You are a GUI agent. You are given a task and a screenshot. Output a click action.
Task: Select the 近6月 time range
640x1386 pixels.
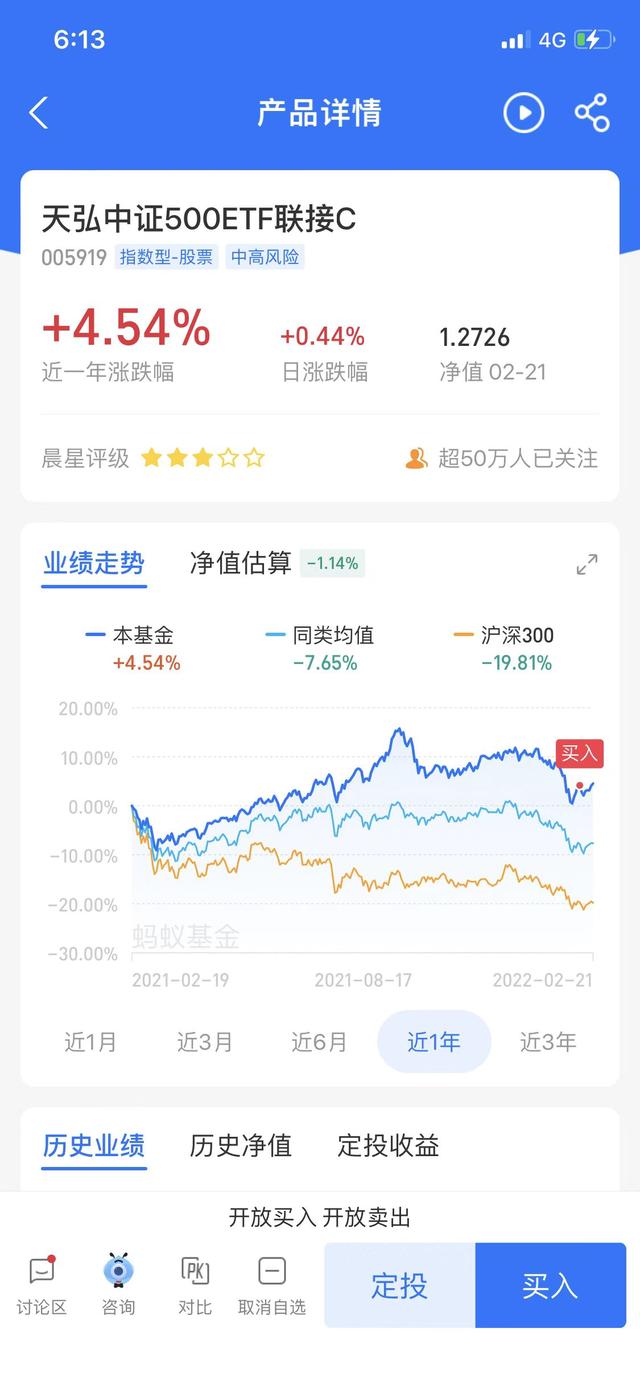(x=319, y=1042)
